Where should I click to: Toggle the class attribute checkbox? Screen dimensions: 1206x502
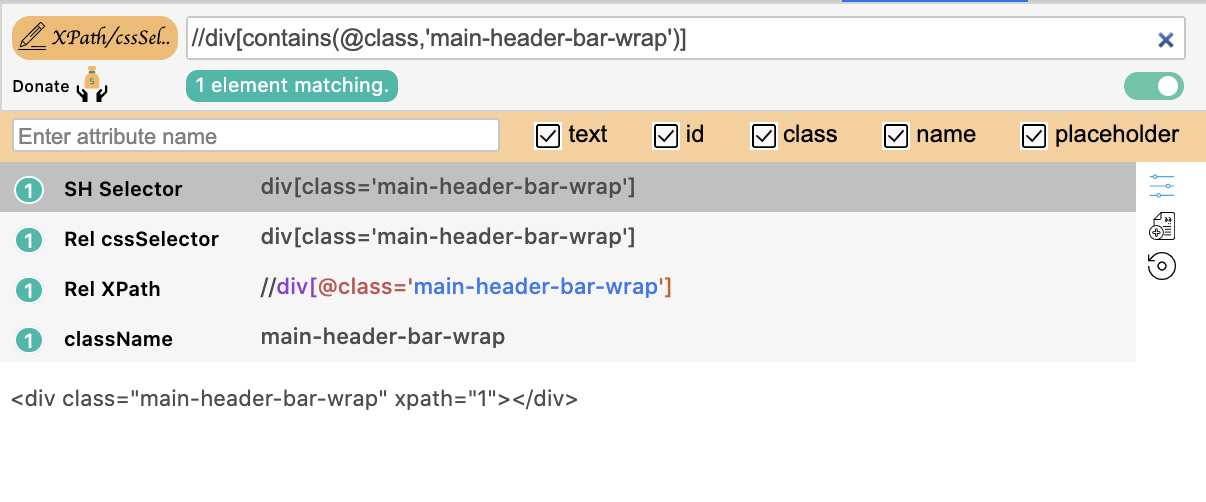pyautogui.click(x=764, y=136)
